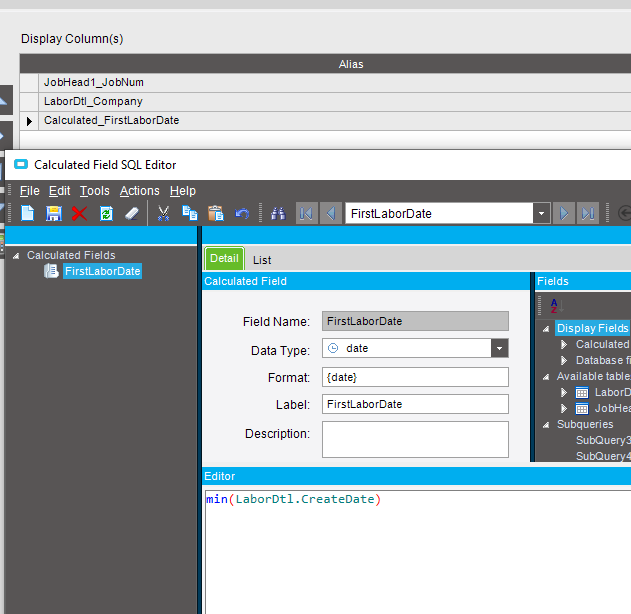631x614 pixels.
Task: Click the Description text area
Action: coord(415,439)
